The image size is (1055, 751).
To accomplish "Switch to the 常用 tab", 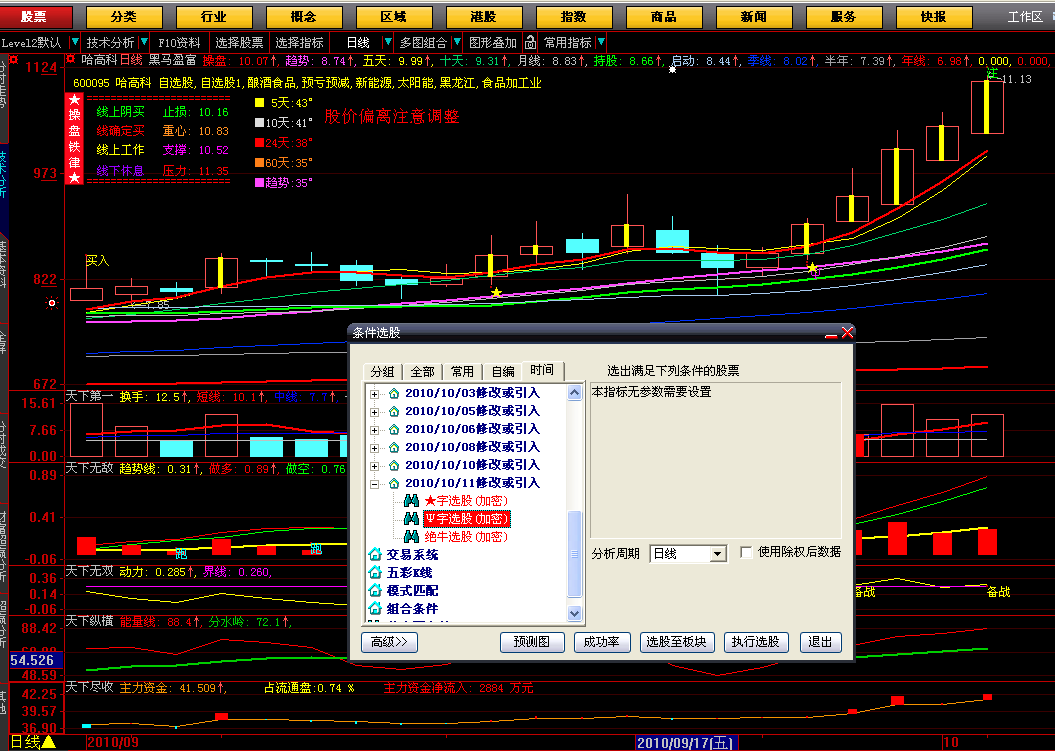I will (462, 371).
